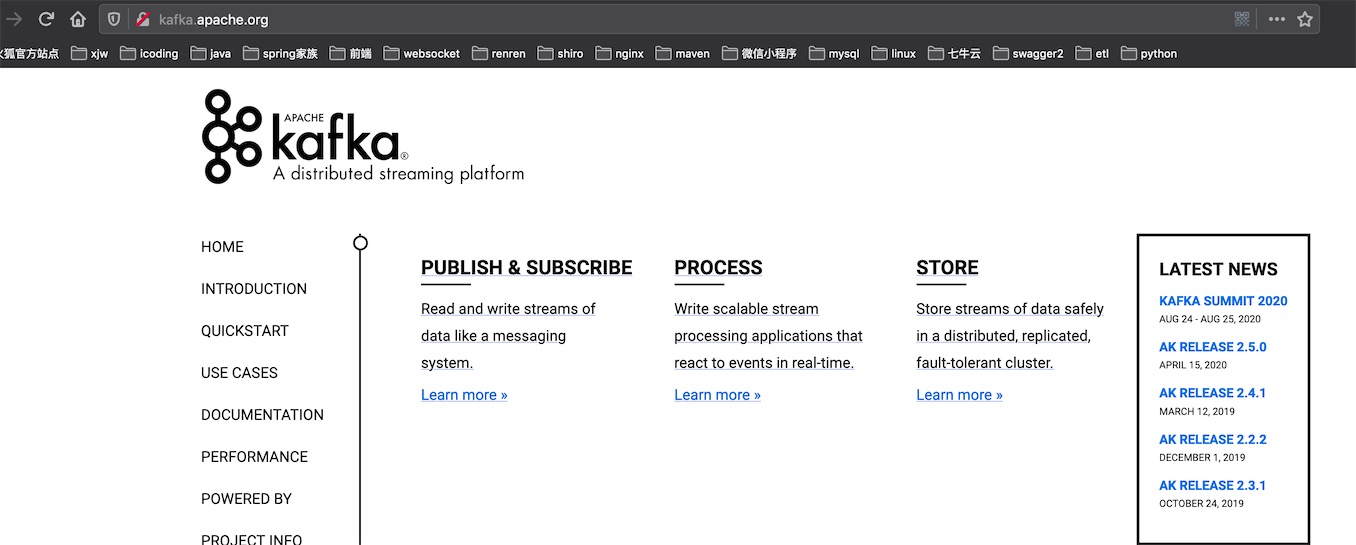The width and height of the screenshot is (1356, 545).
Task: Open the websocket bookmarks folder
Action: tap(421, 53)
